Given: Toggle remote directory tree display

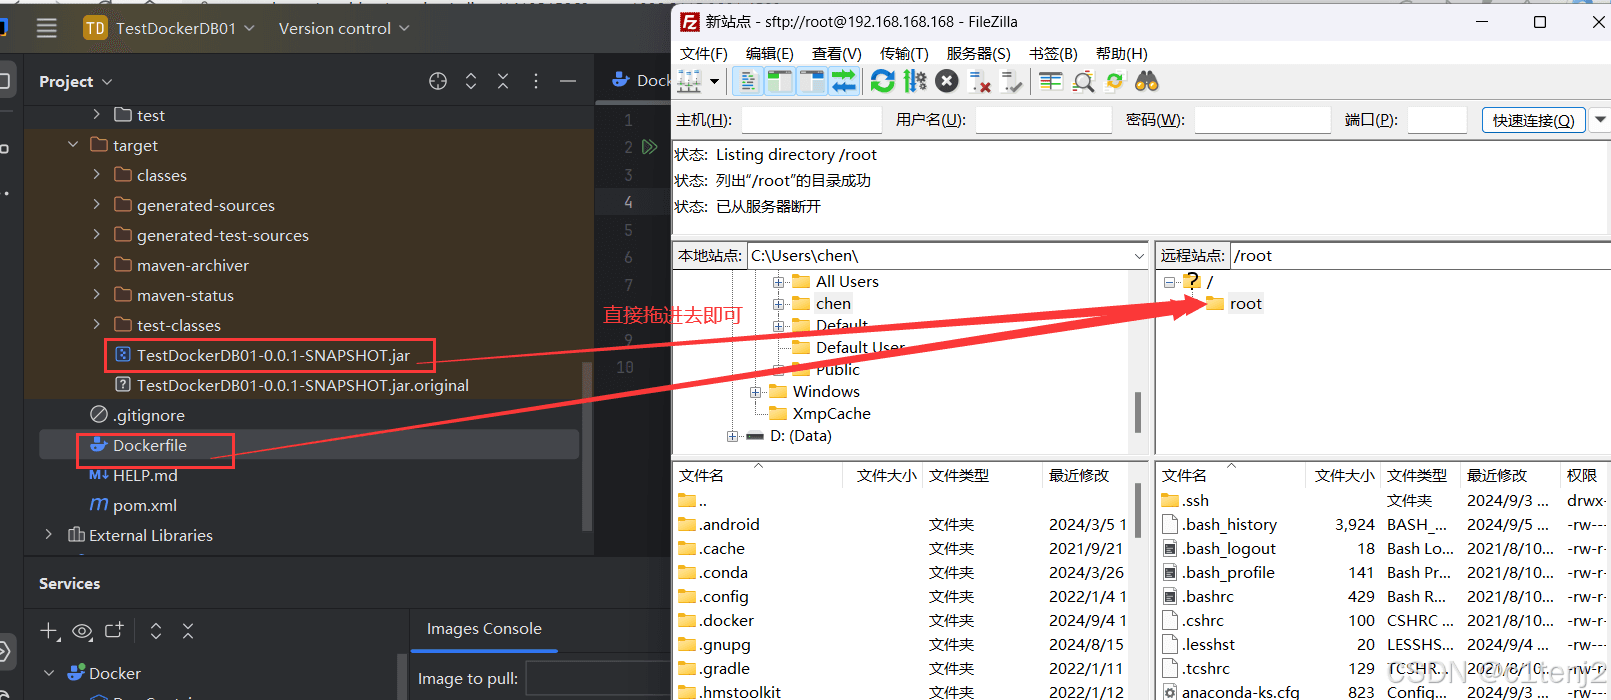Looking at the screenshot, I should pyautogui.click(x=812, y=81).
